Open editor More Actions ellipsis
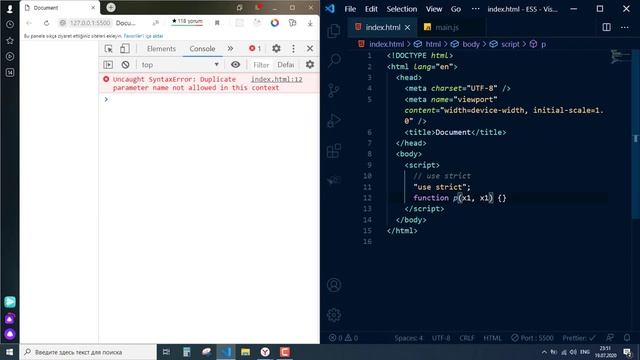 click(624, 27)
